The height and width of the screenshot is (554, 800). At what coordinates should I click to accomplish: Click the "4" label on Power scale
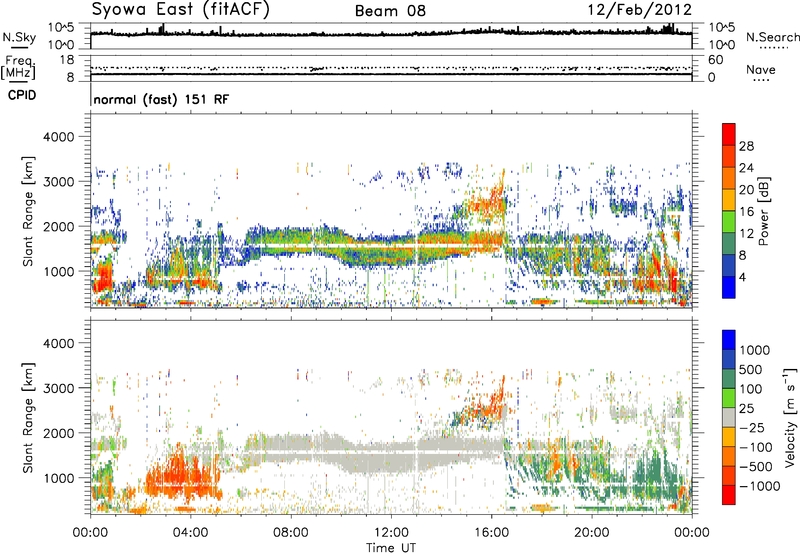[742, 277]
